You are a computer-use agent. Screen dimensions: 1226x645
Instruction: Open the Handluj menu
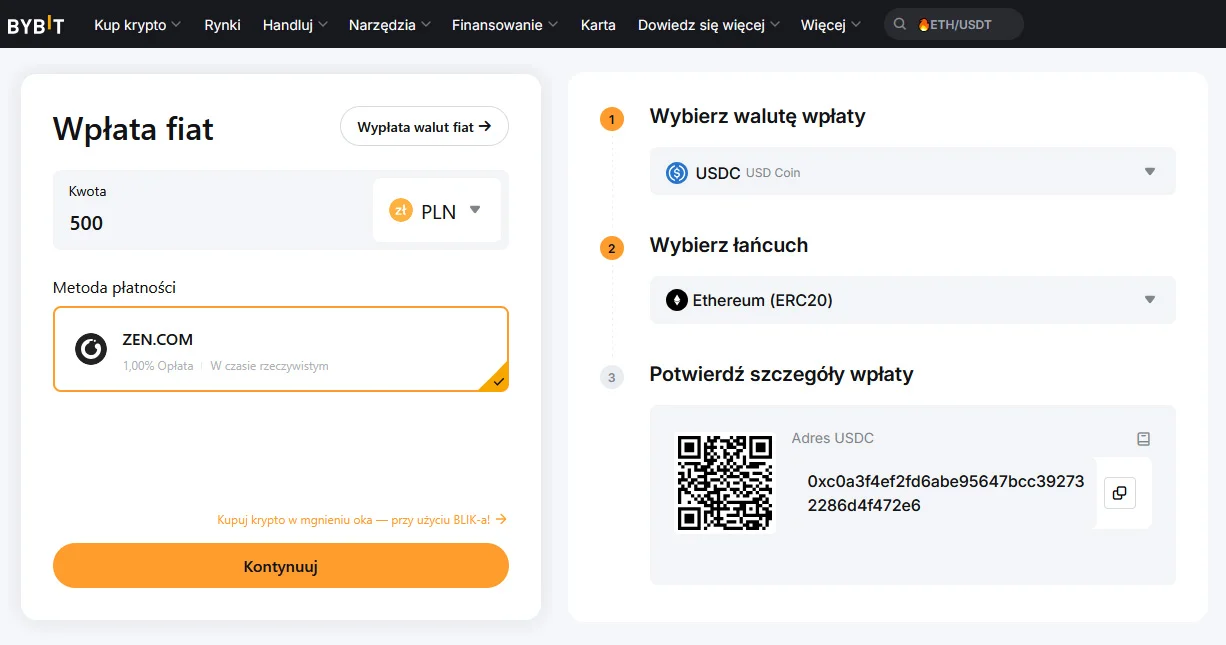pyautogui.click(x=295, y=25)
